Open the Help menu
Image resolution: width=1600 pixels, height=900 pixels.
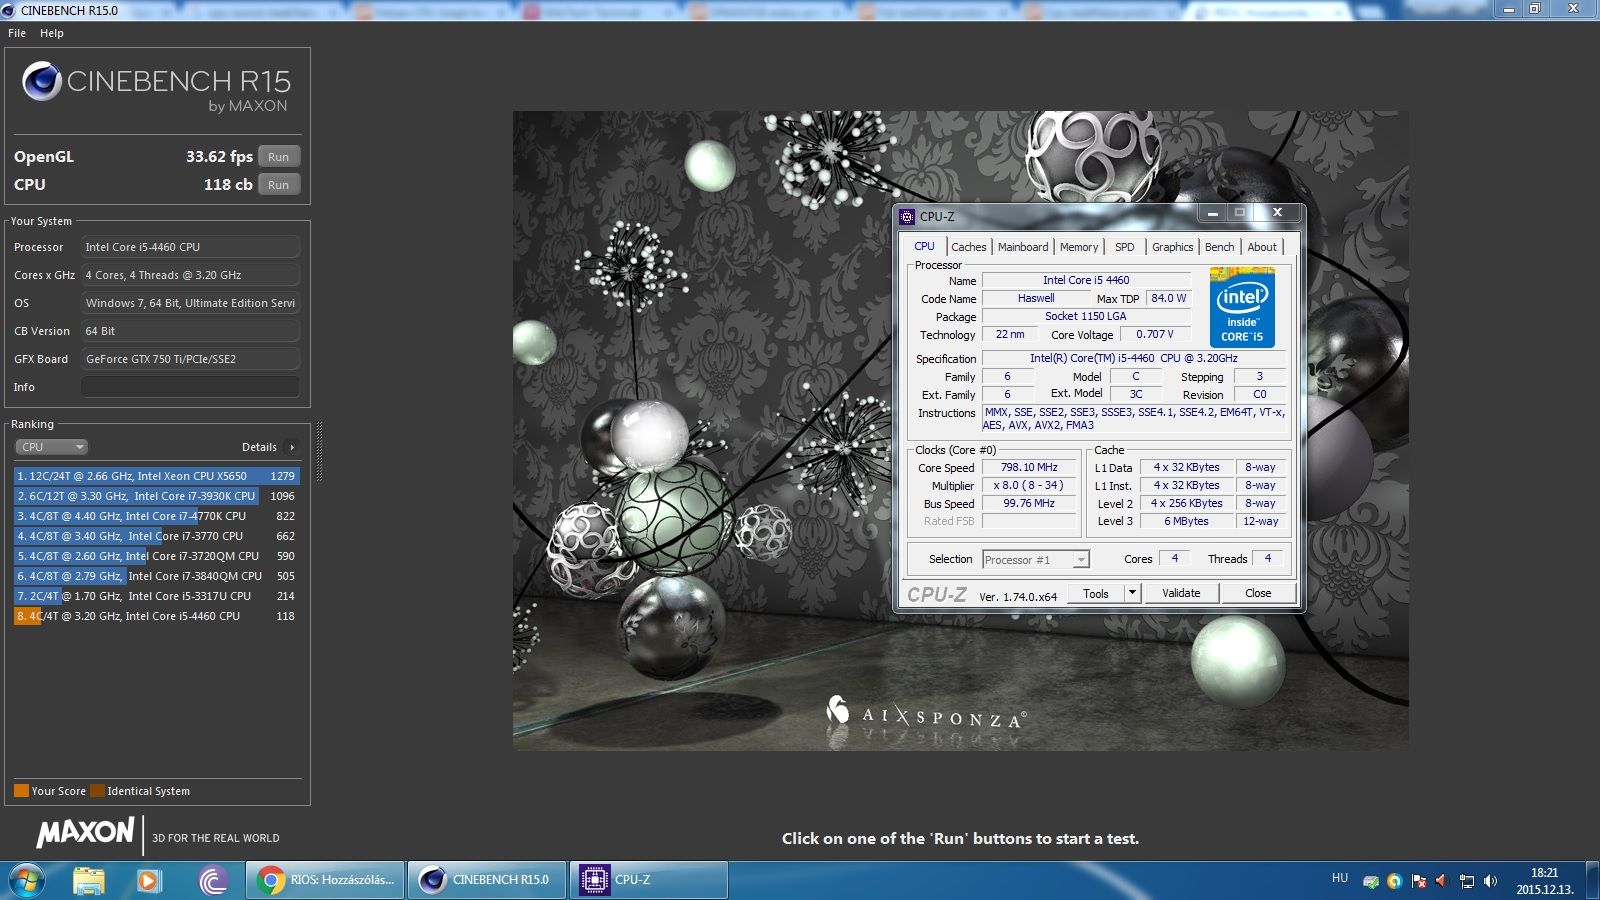52,33
